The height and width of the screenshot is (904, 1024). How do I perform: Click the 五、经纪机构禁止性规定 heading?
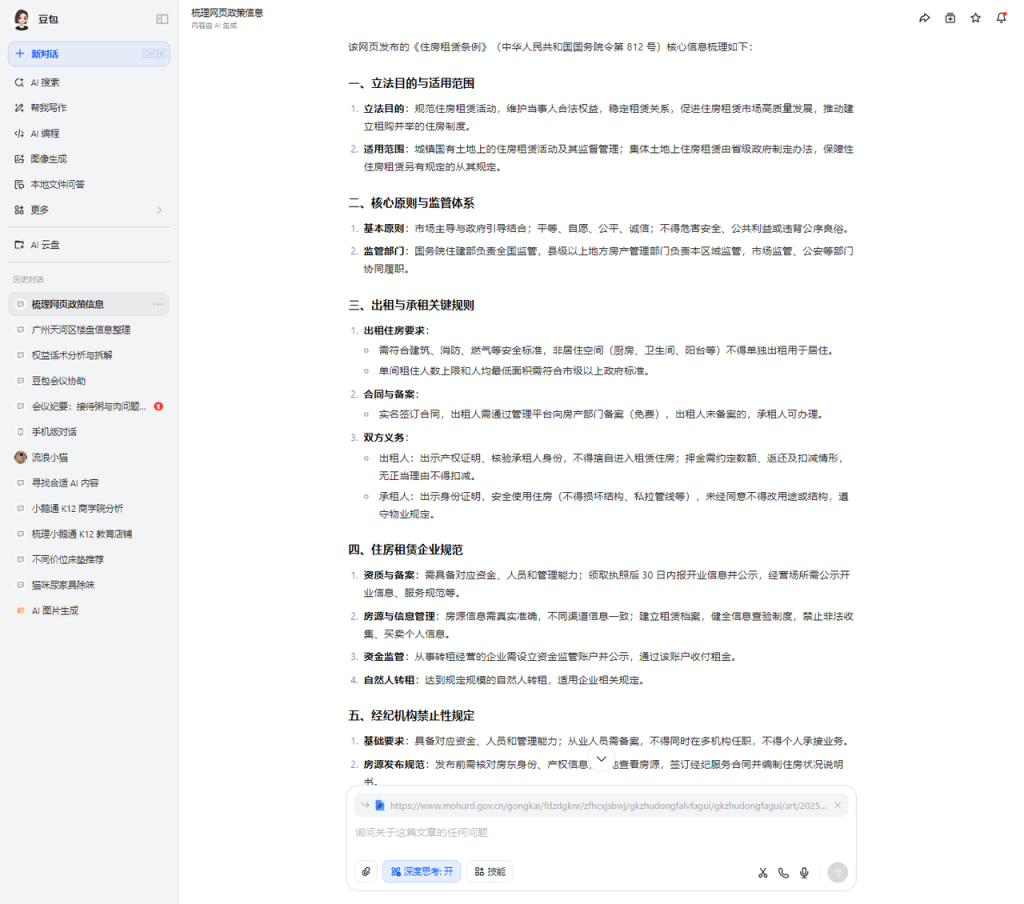(x=411, y=716)
